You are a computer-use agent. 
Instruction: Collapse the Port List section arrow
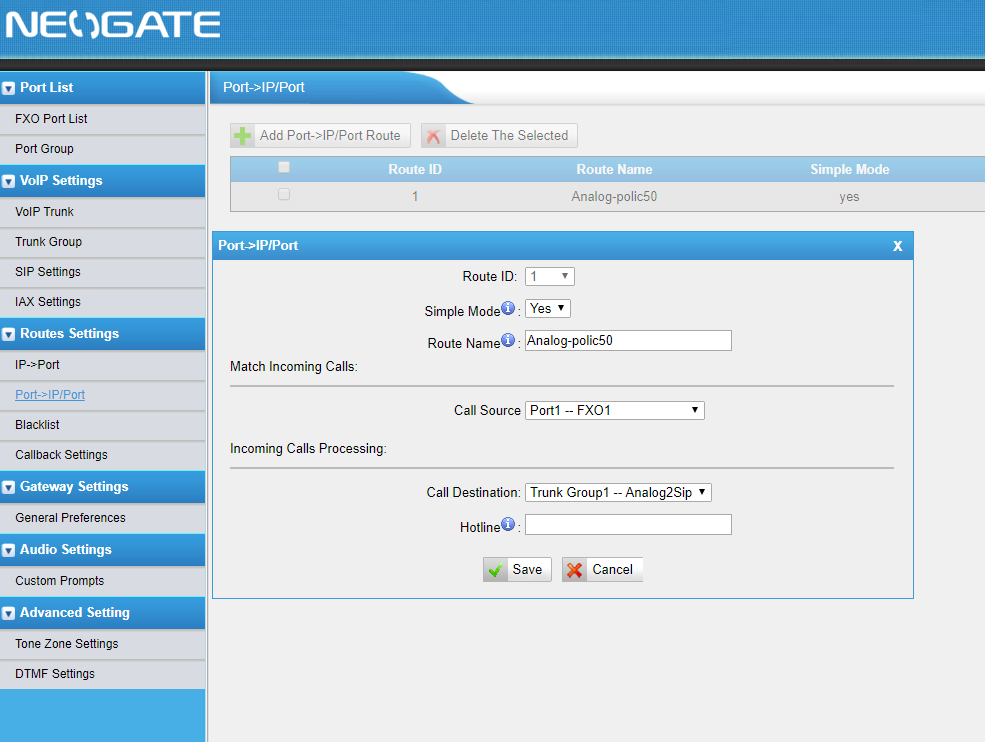coord(9,88)
